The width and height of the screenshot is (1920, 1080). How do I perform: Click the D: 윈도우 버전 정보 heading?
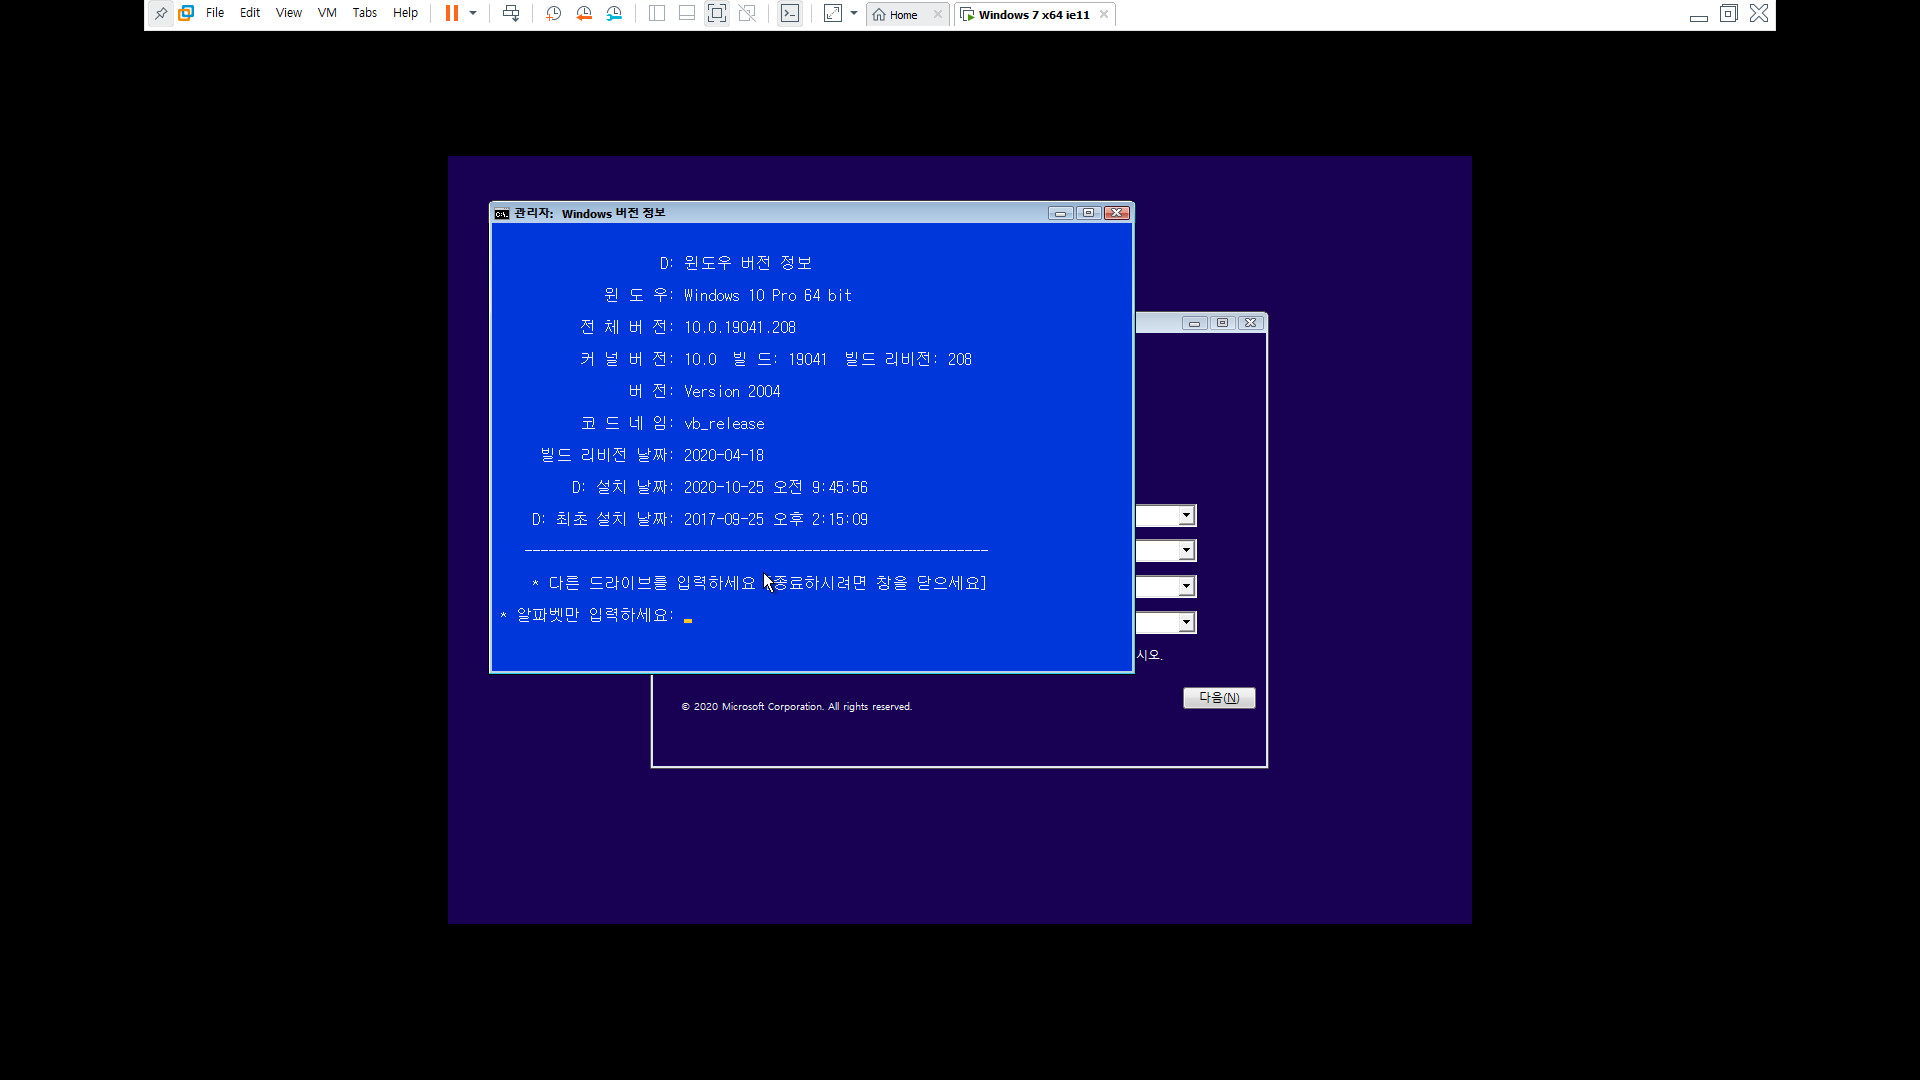coord(736,263)
